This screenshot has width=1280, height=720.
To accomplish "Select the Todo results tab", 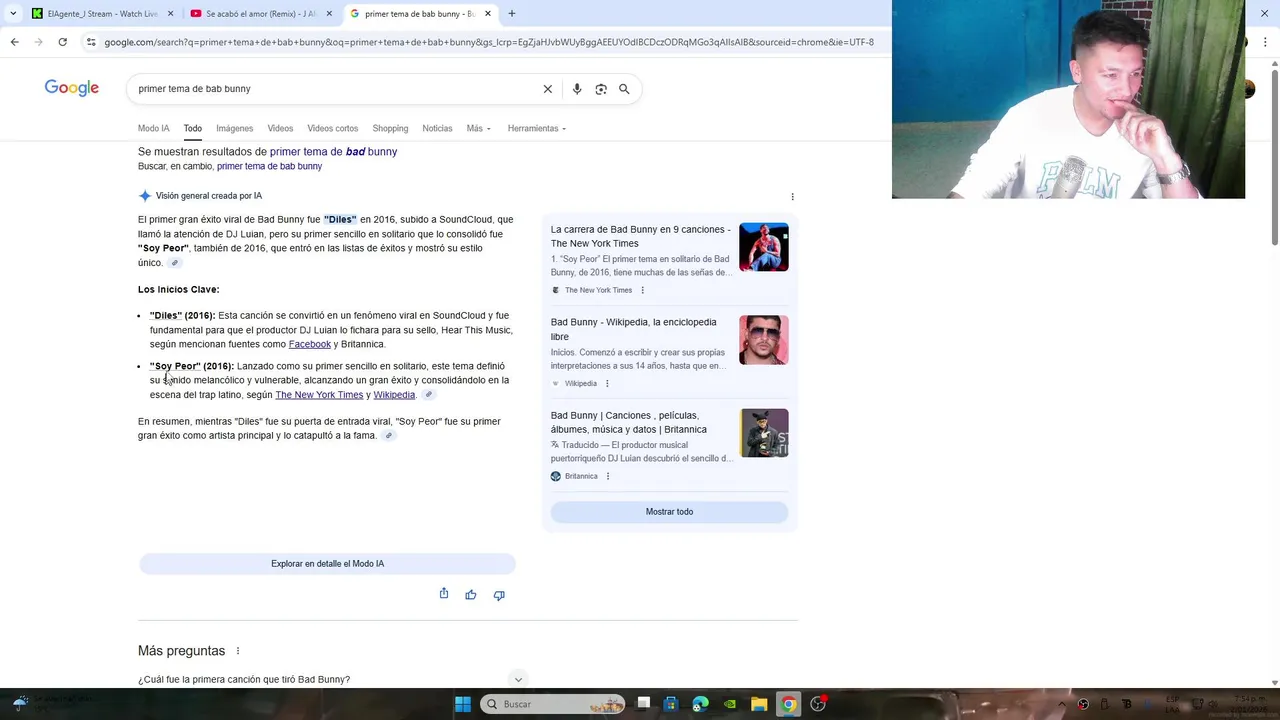I will coord(192,128).
